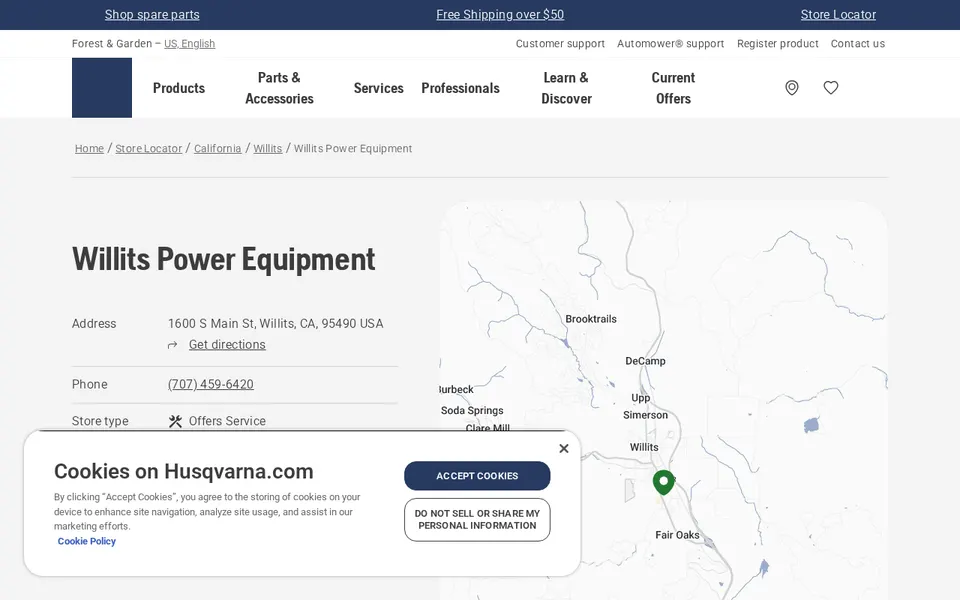Click Do Not Sell or Share button

[x=477, y=520]
